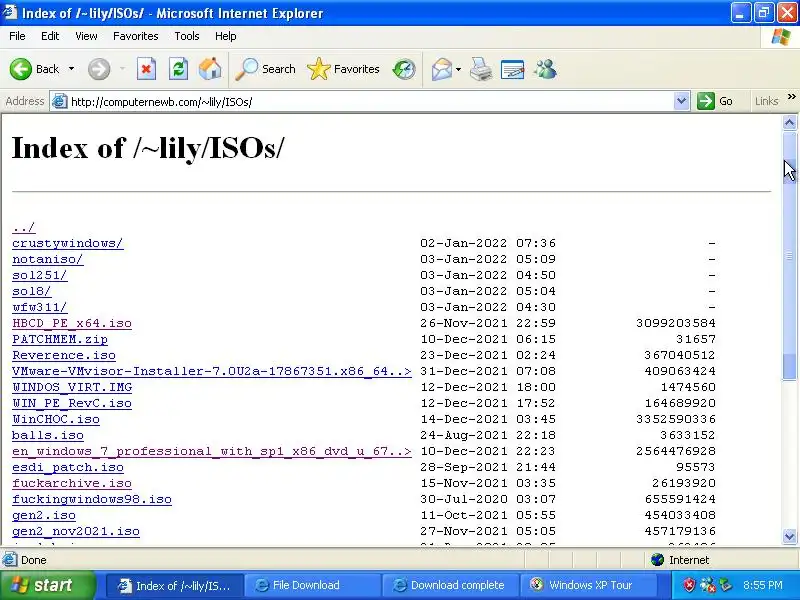Image resolution: width=800 pixels, height=600 pixels.
Task: Click the 3099203584 file size text
Action: tap(676, 323)
